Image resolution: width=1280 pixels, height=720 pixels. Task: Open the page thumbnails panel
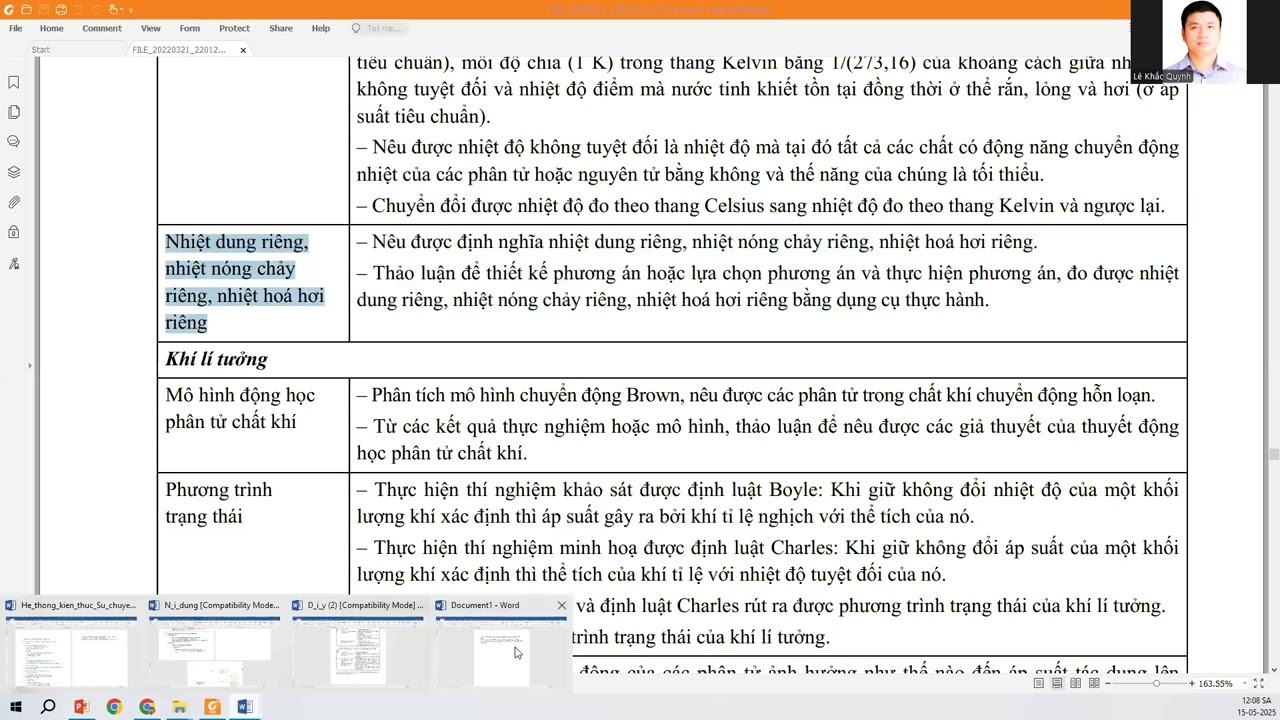(13, 112)
